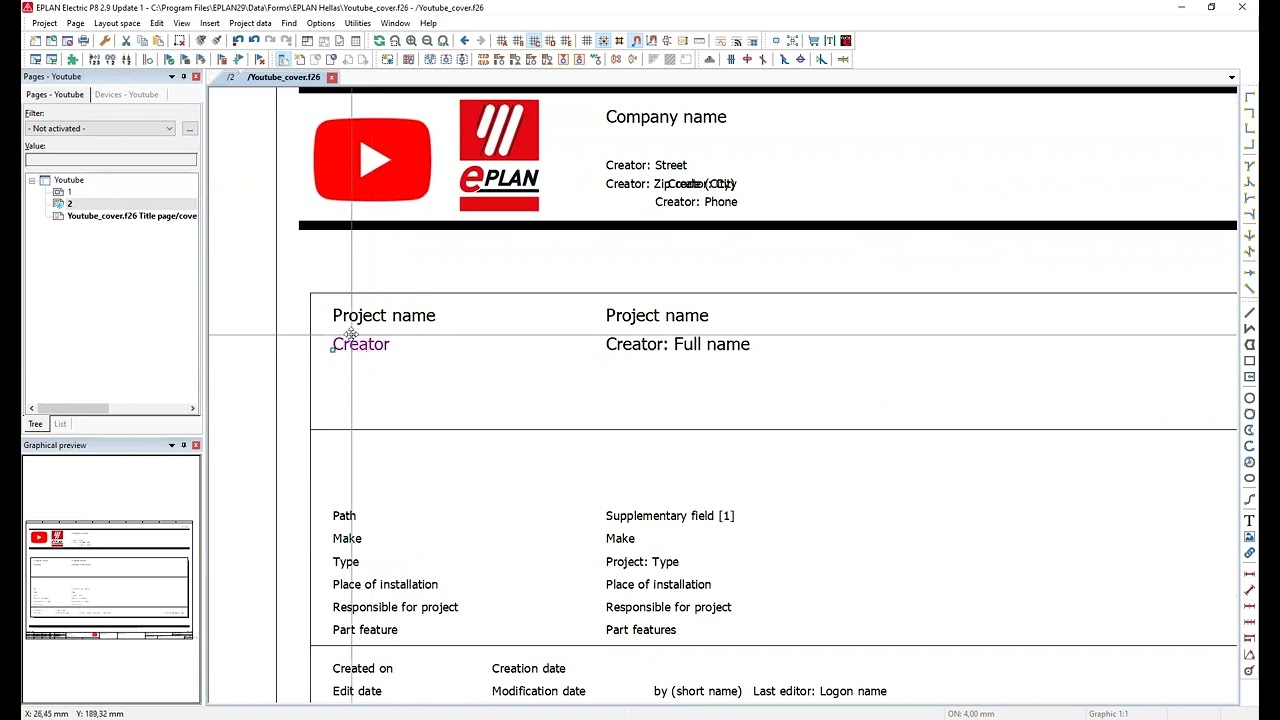
Task: Toggle snap to grid button
Action: pyautogui.click(x=604, y=41)
